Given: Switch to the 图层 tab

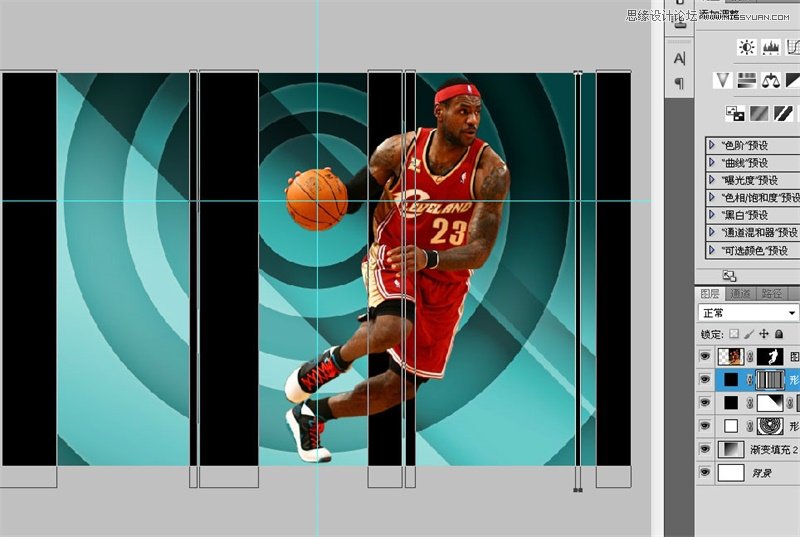Looking at the screenshot, I should [710, 294].
